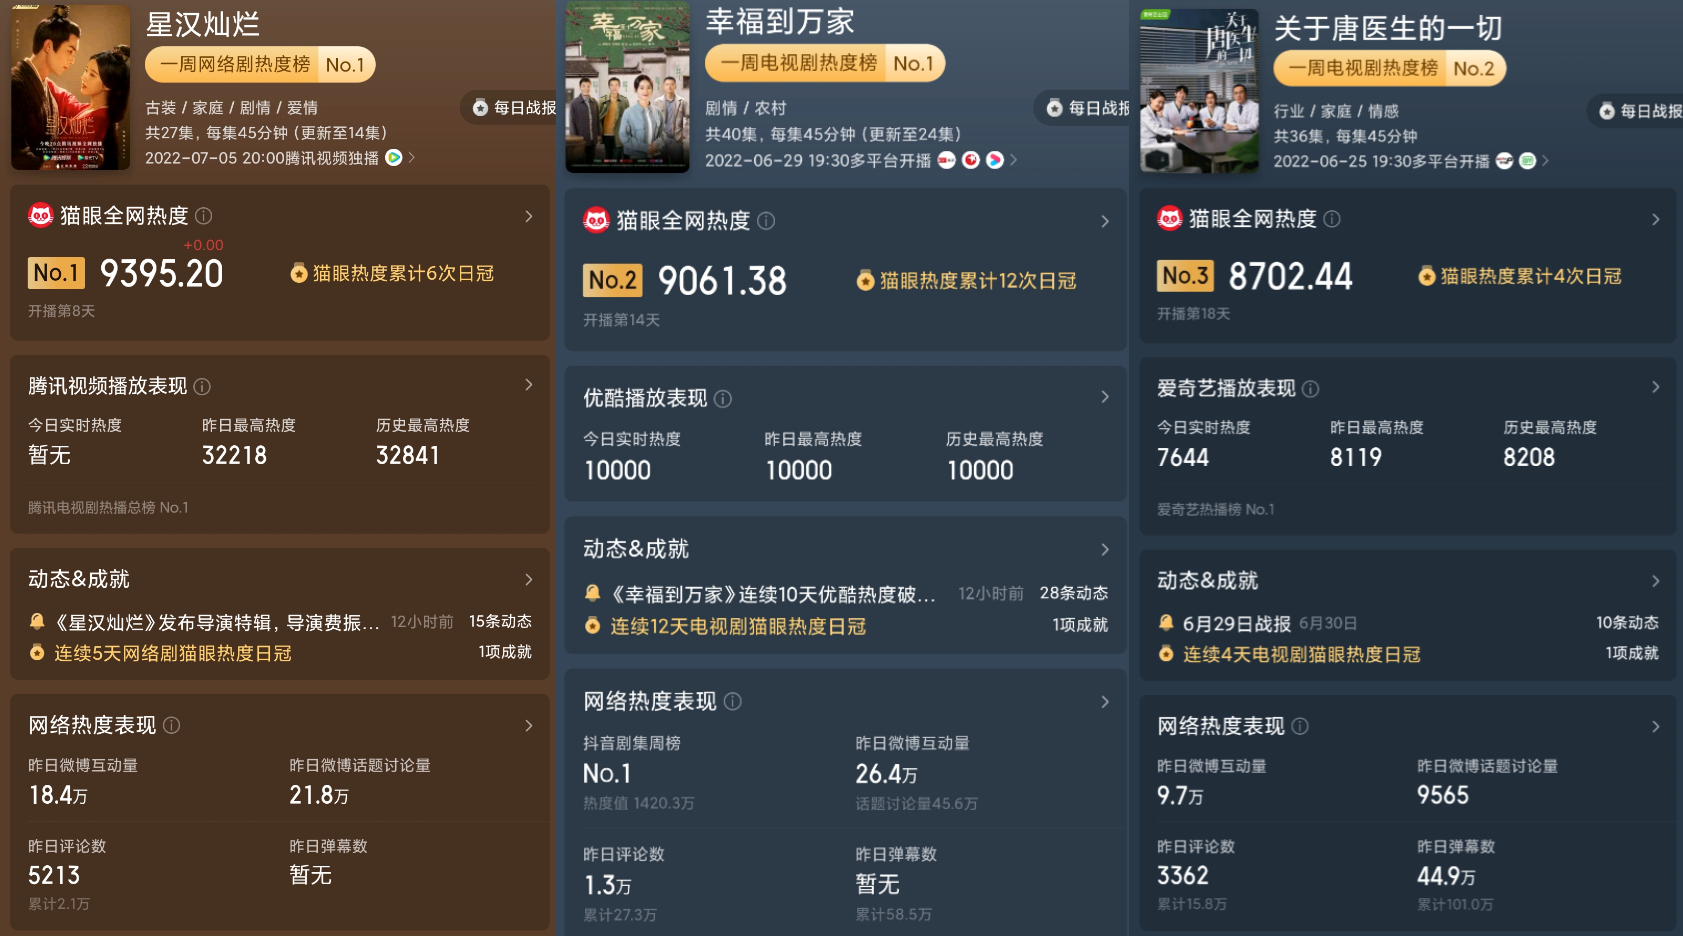Open 一周电视剧热度榜 No.2 badge
The width and height of the screenshot is (1683, 936).
coord(1389,68)
